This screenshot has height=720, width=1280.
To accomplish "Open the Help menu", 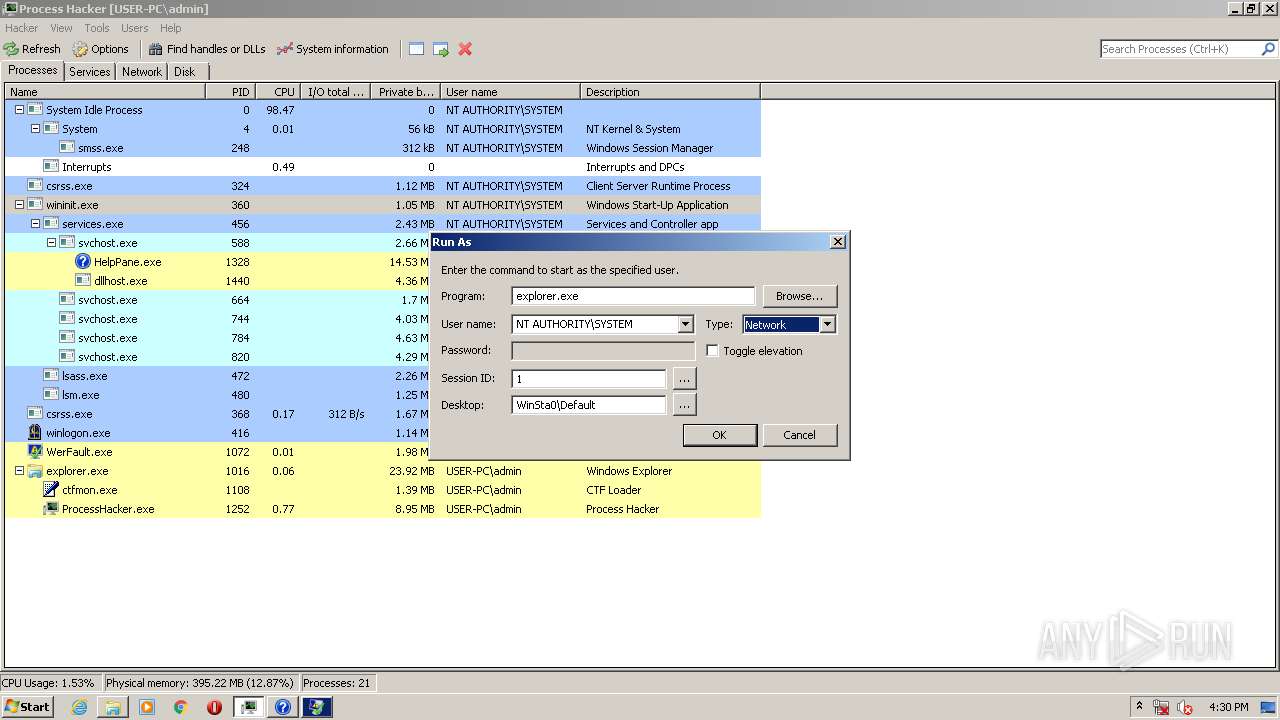I will (171, 28).
